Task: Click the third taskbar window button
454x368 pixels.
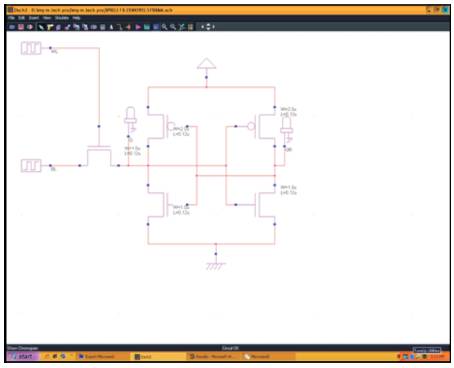Action: tap(213, 356)
